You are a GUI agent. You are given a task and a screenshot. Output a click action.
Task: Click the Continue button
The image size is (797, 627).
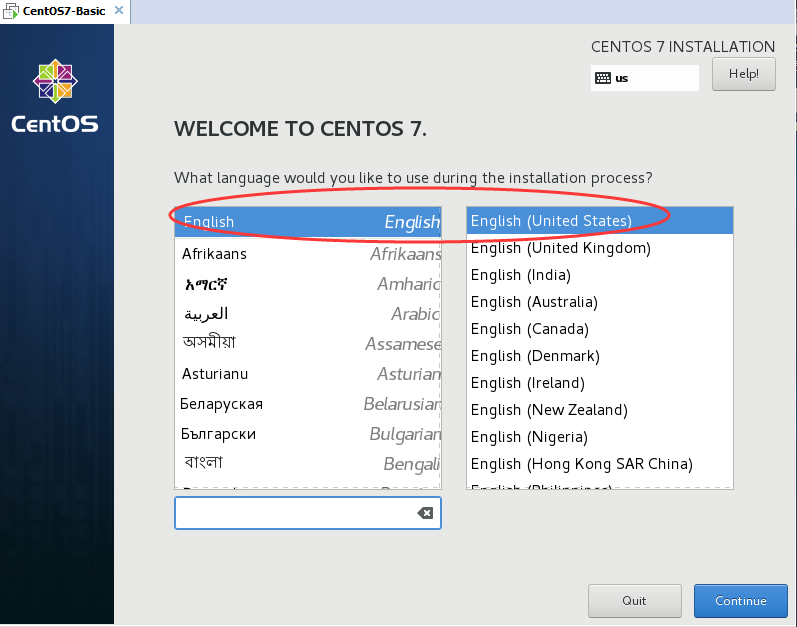[x=741, y=601]
